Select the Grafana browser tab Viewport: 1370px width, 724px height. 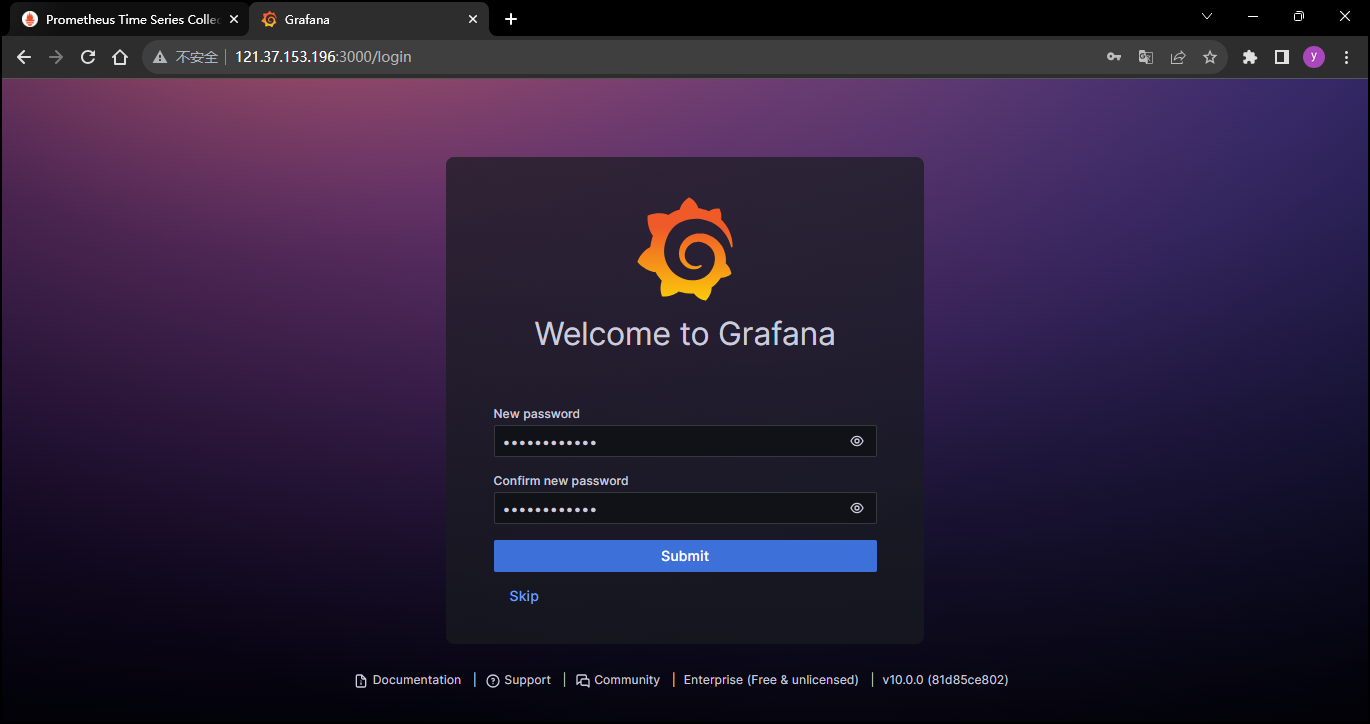coord(369,19)
